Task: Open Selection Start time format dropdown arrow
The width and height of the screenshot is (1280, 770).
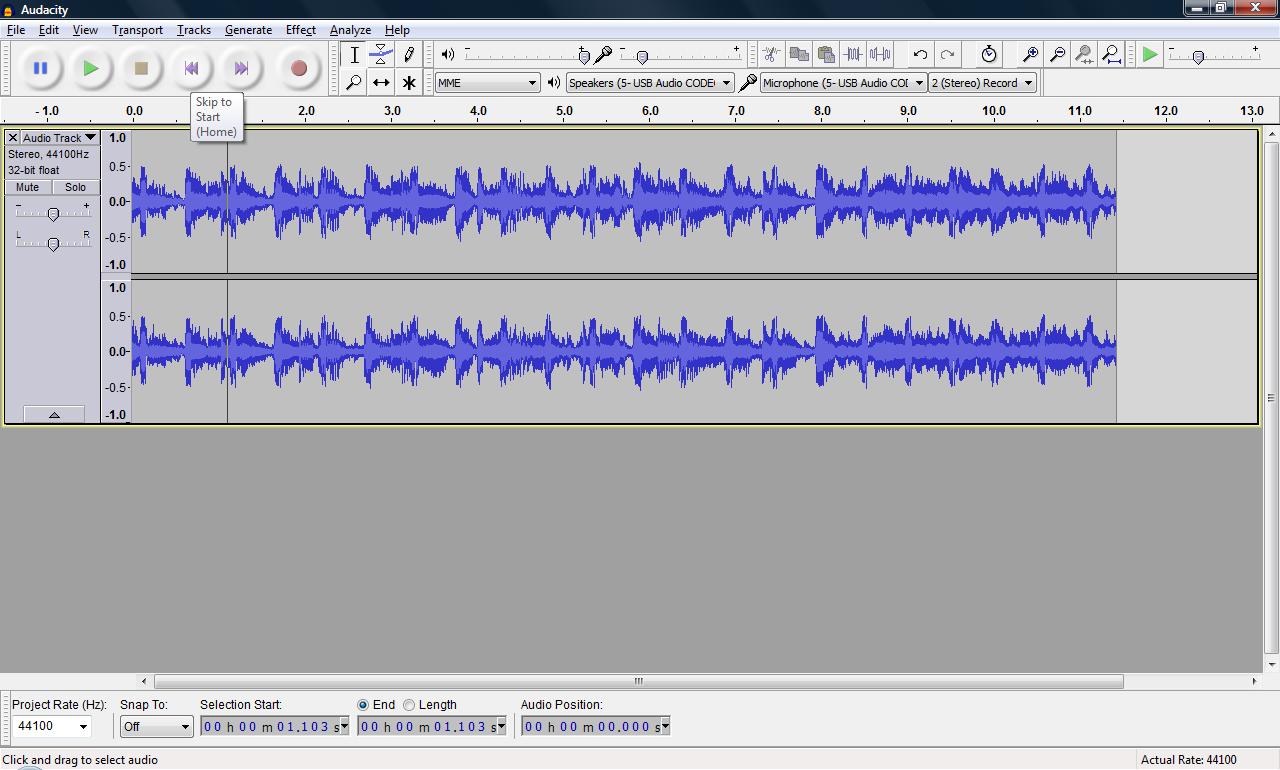Action: (x=345, y=727)
